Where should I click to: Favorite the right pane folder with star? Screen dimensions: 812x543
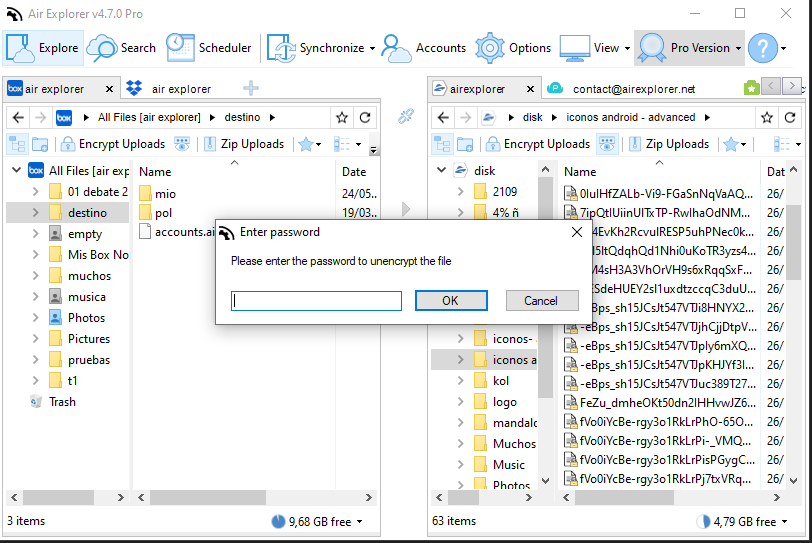click(x=767, y=118)
